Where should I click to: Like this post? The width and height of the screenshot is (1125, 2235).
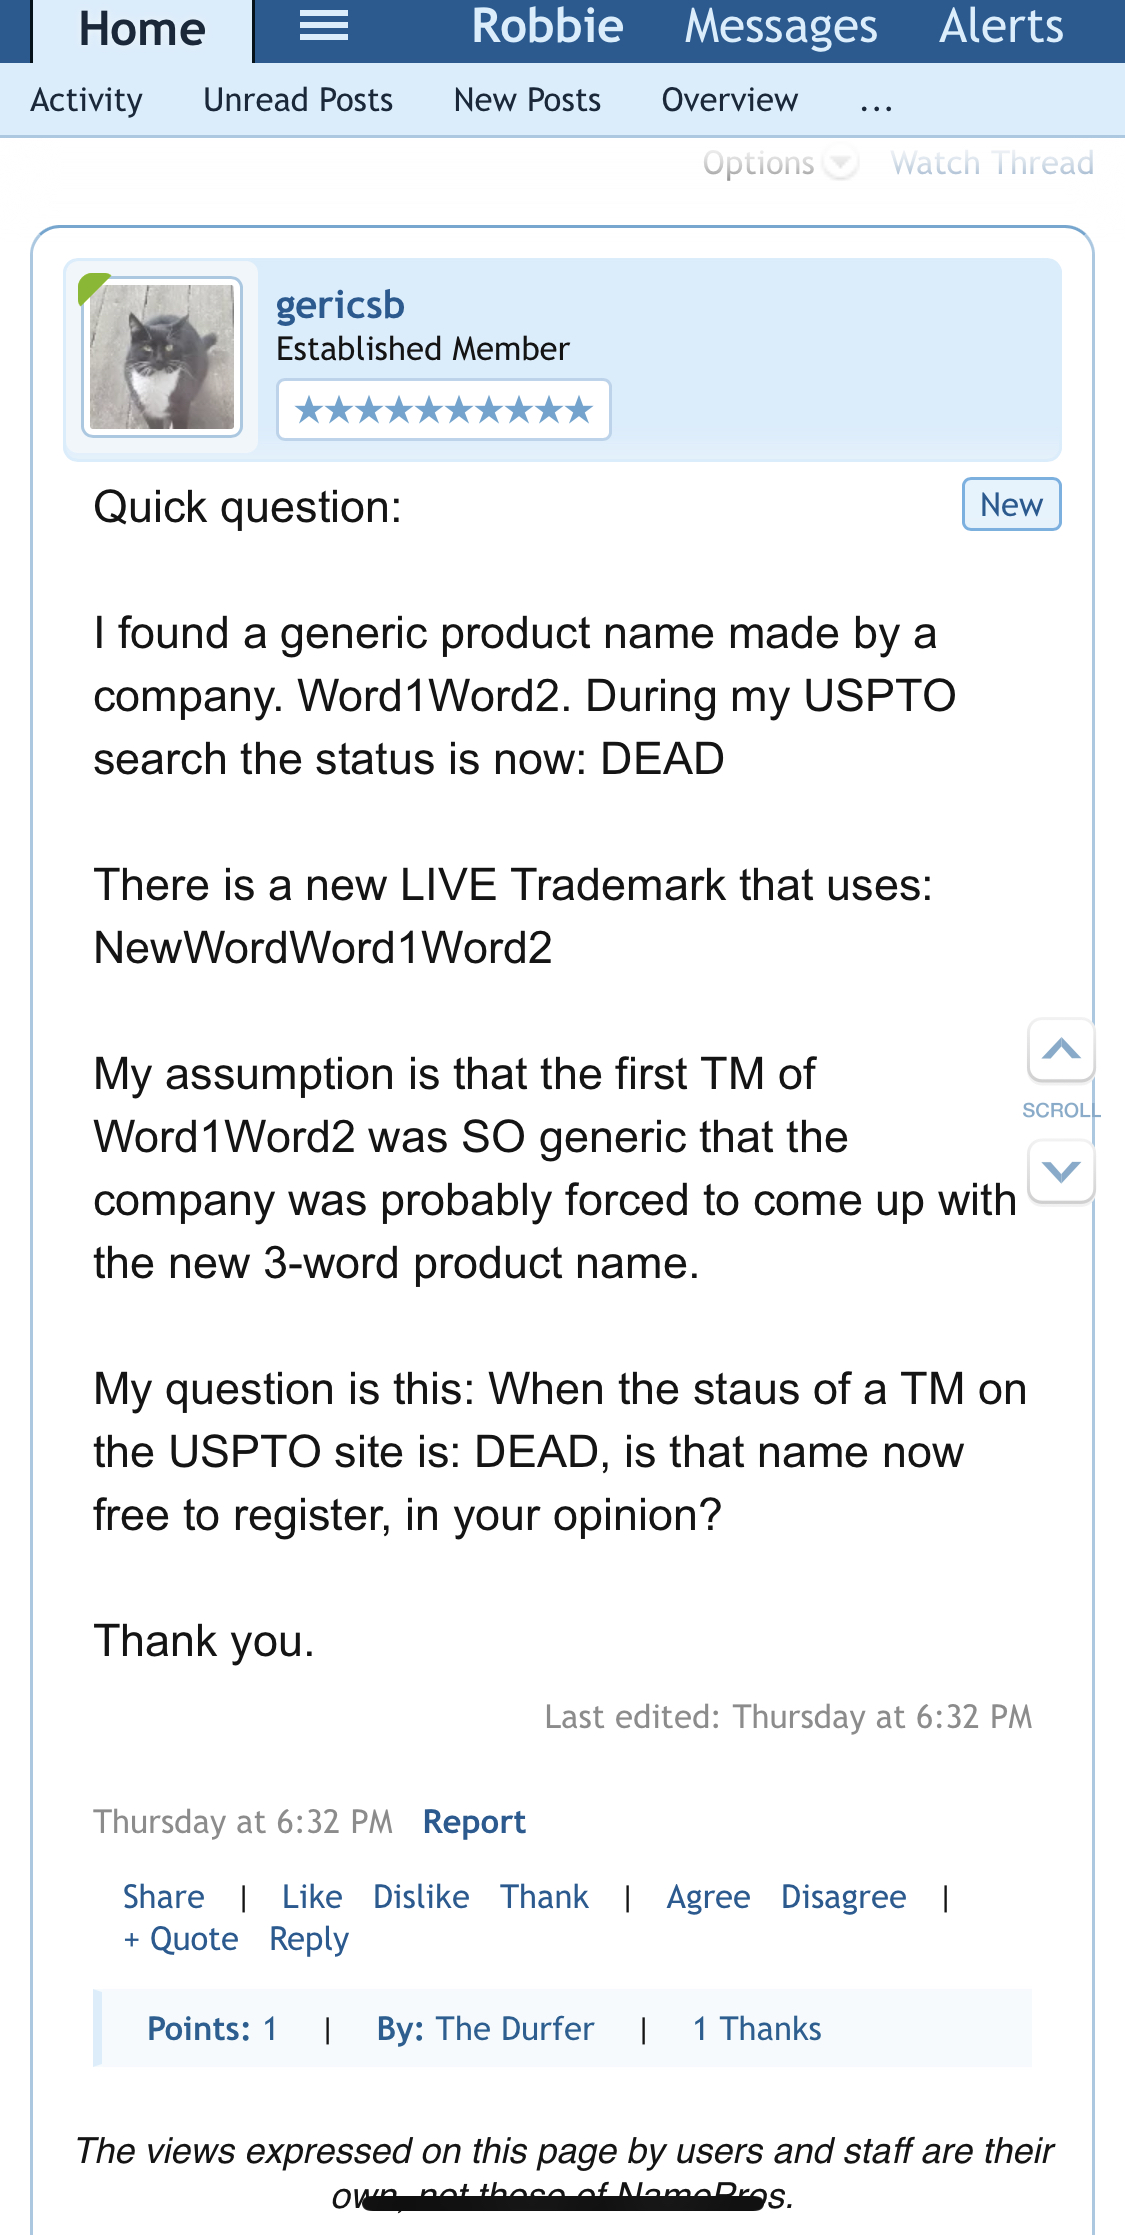point(312,1897)
